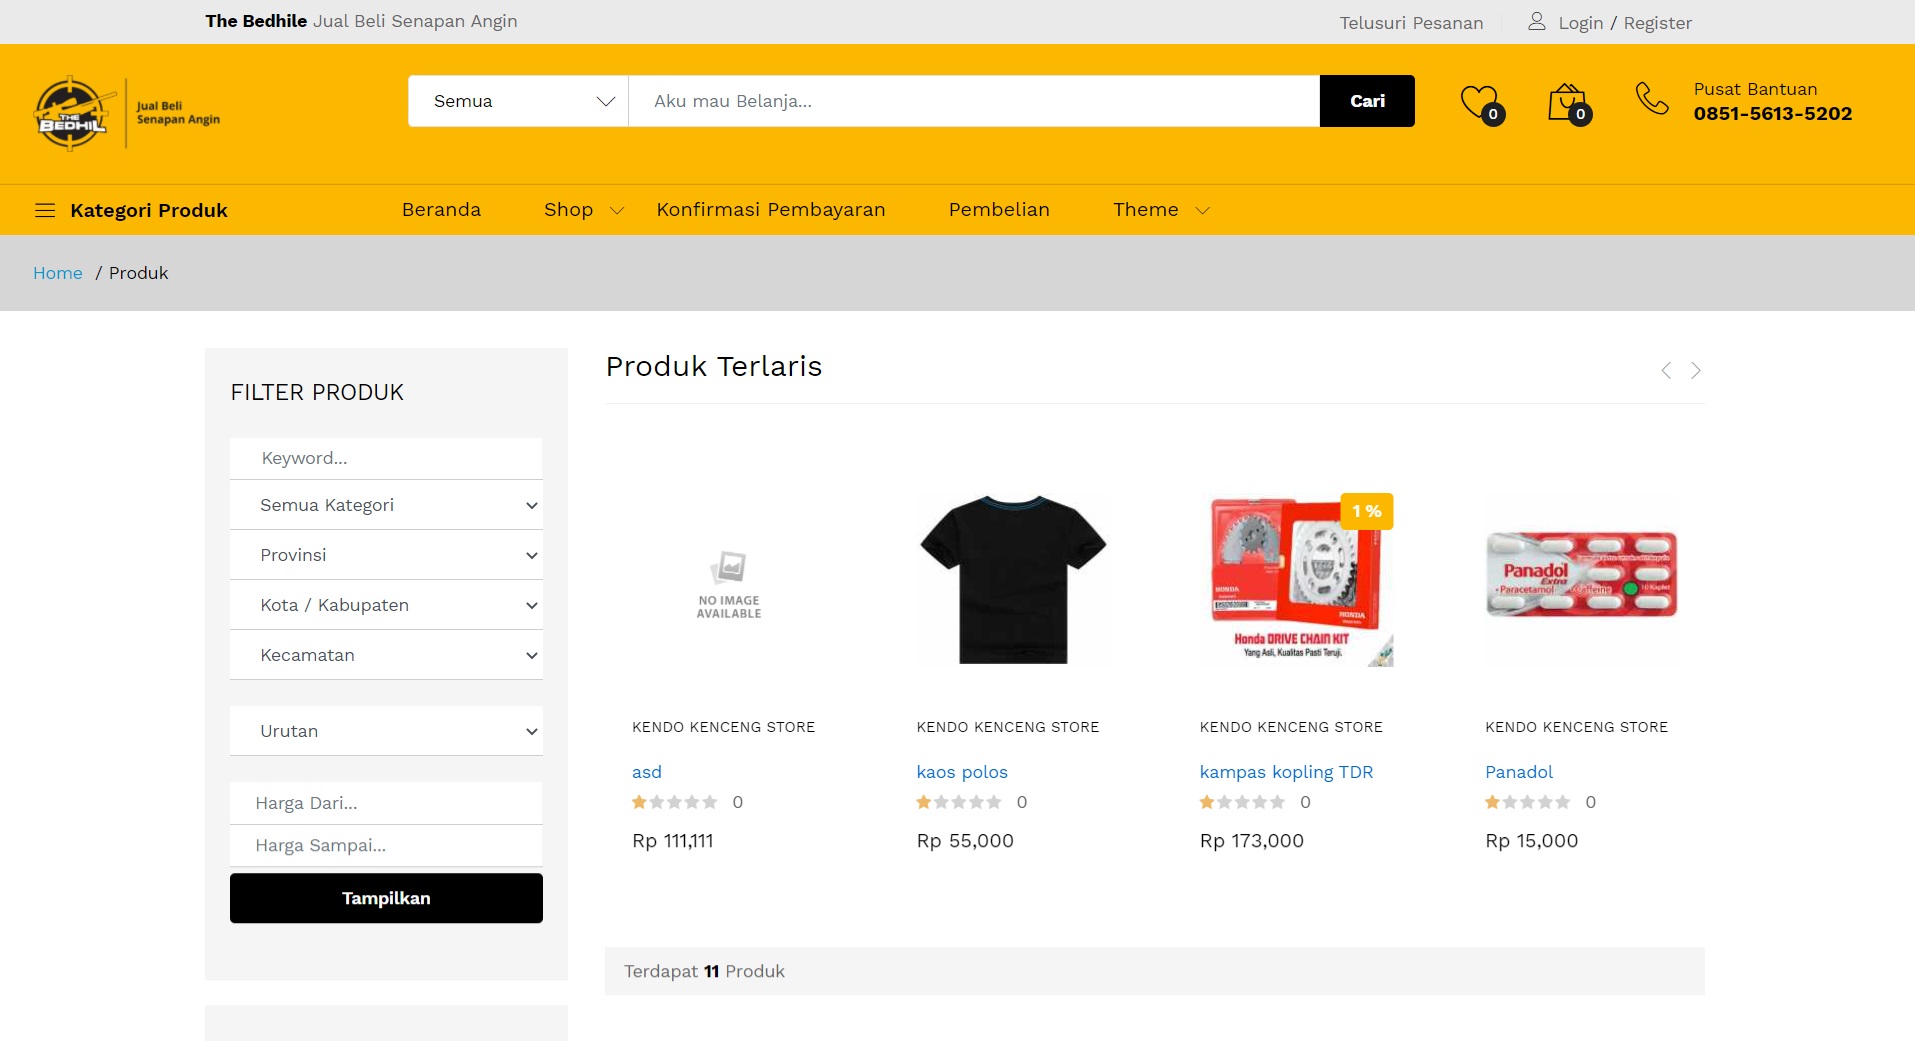Open the shopping cart bag icon
The height and width of the screenshot is (1041, 1915).
1567,102
